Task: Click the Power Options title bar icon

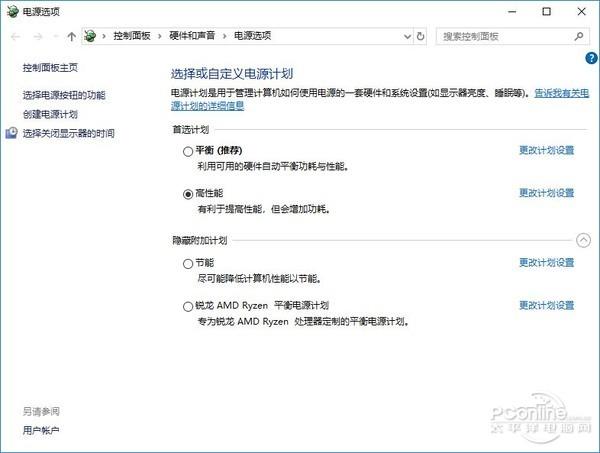Action: [13, 11]
